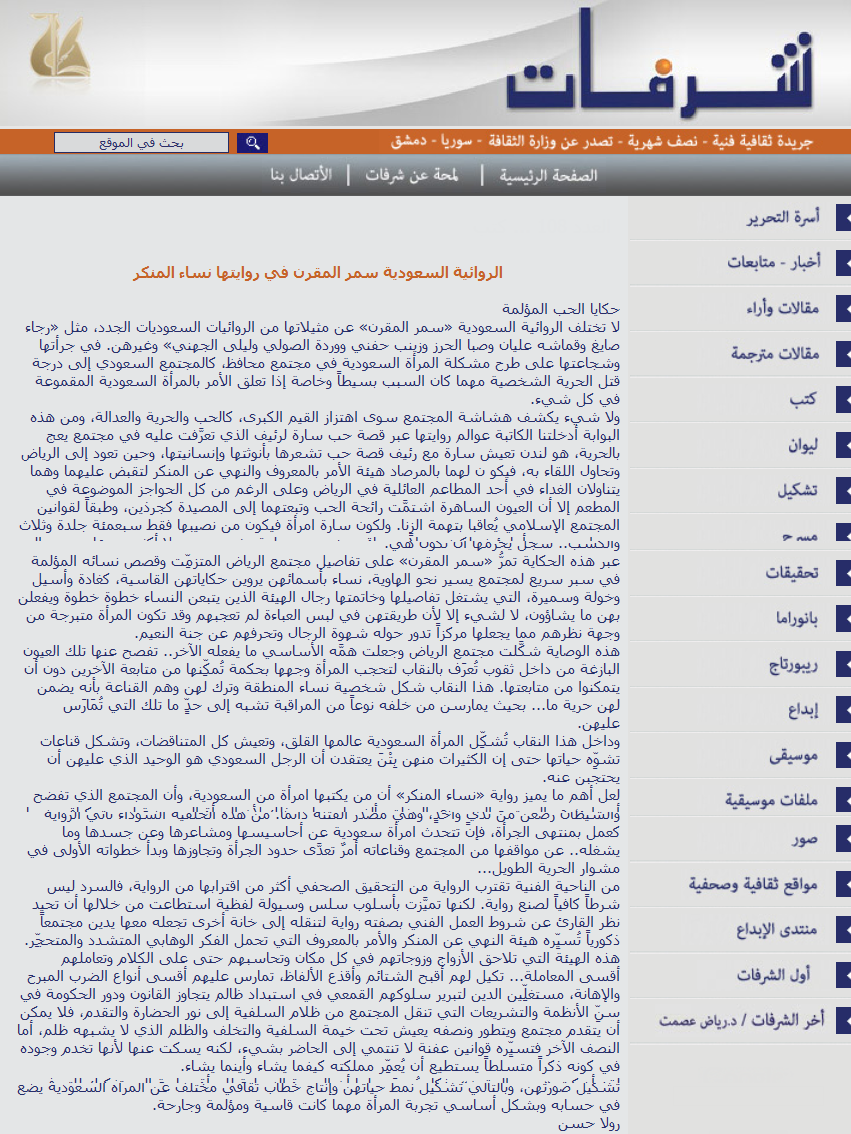The width and height of the screenshot is (851, 1134).
Task: Click the magnifier search button
Action: coord(252,142)
